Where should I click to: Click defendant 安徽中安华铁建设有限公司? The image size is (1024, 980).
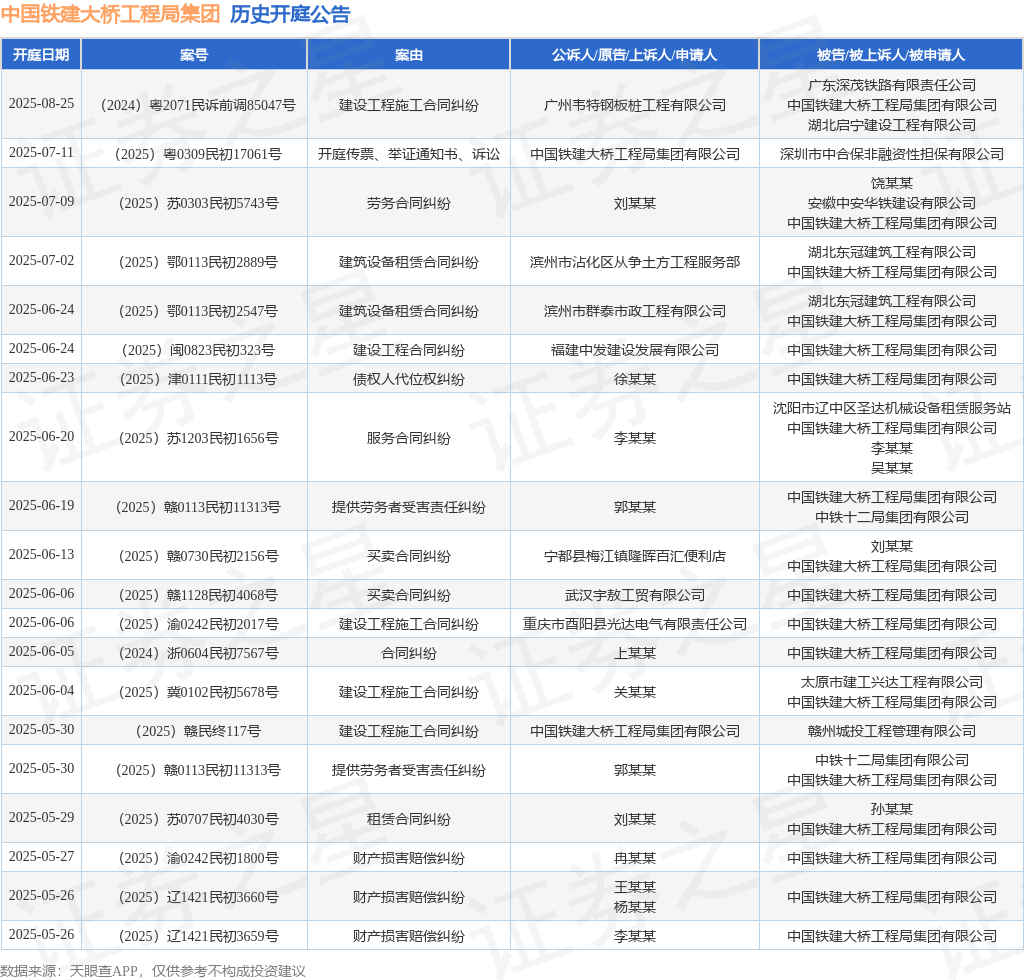[x=891, y=203]
